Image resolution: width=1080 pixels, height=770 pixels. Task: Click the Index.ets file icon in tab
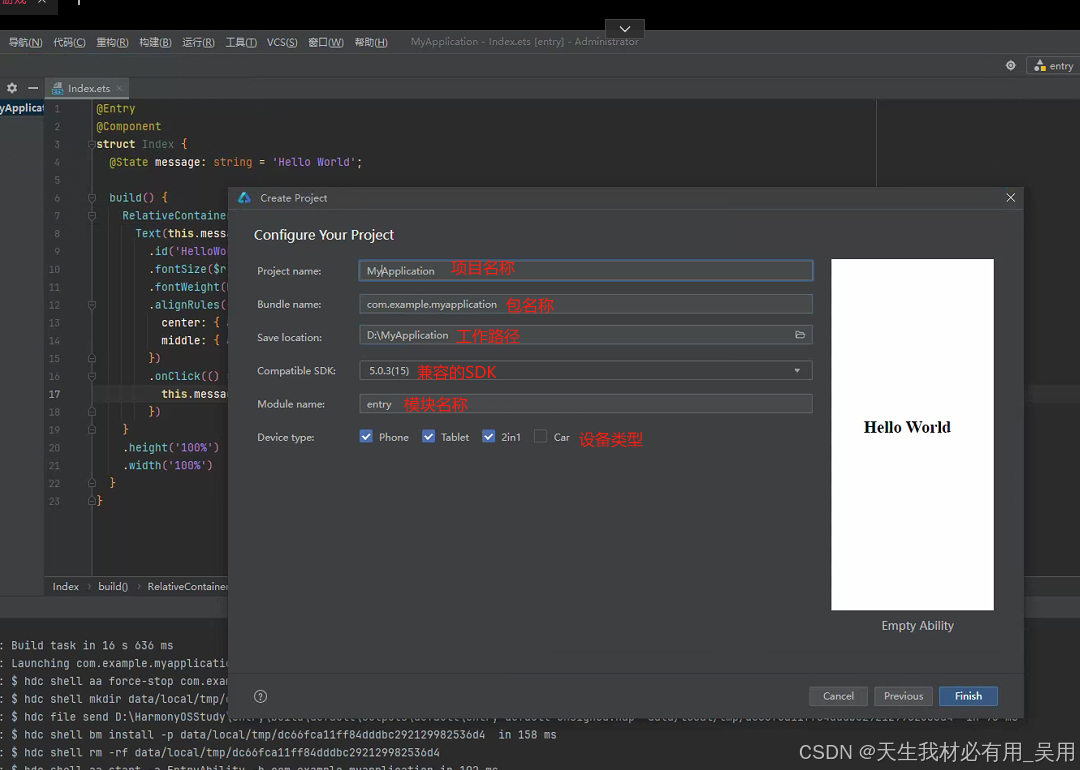58,88
